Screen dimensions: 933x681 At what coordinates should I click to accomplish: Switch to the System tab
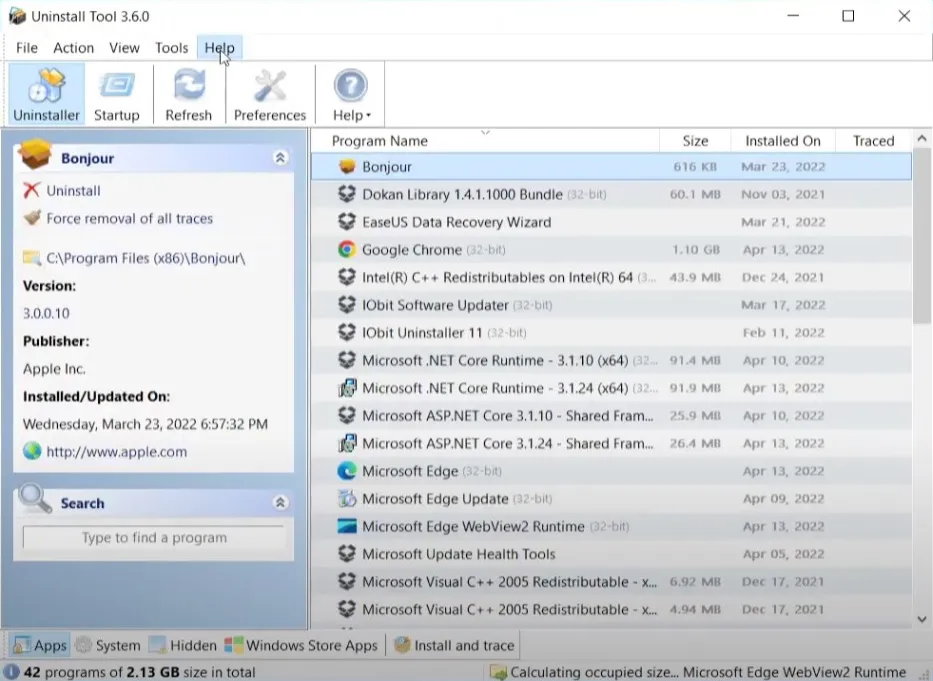click(x=108, y=645)
